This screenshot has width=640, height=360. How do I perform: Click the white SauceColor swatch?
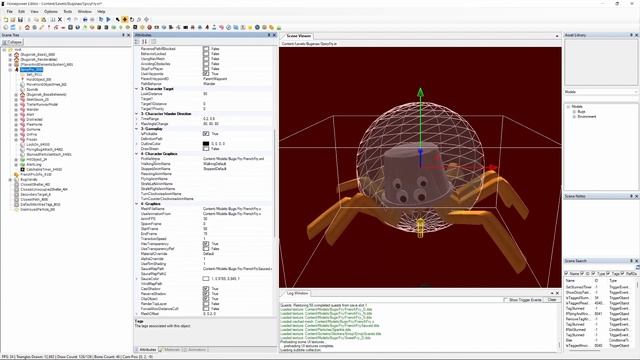pos(206,279)
